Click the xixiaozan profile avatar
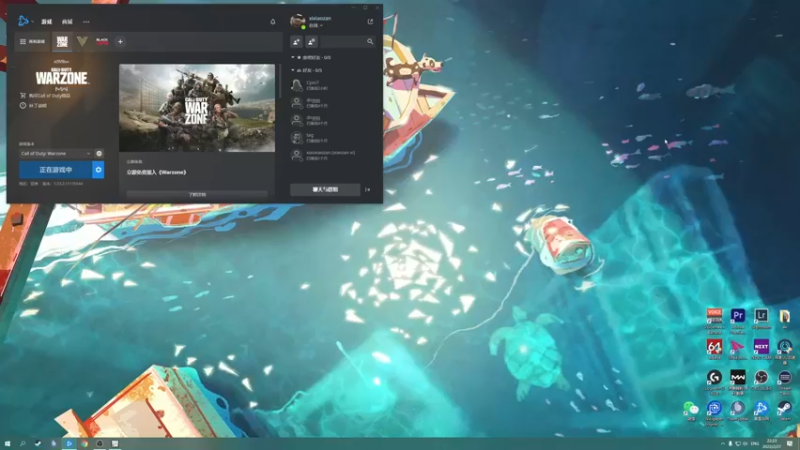This screenshot has height=450, width=800. click(297, 21)
